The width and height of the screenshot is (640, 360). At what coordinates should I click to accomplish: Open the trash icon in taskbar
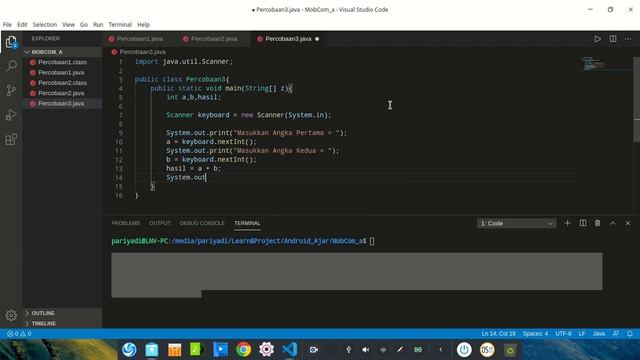point(510,350)
